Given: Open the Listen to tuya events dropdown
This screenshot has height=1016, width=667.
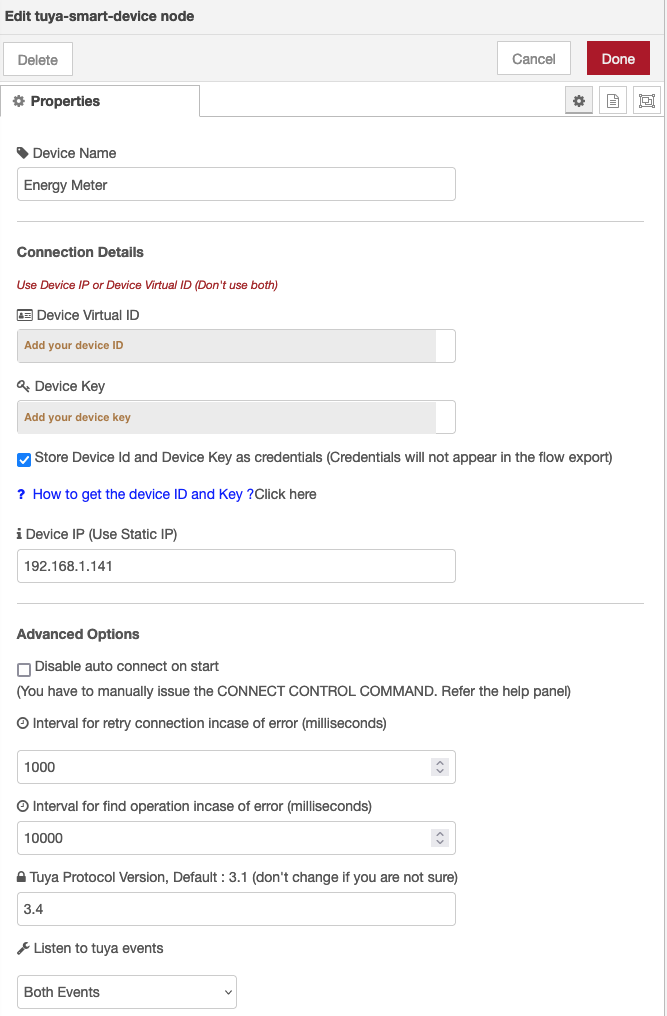Looking at the screenshot, I should click(x=127, y=992).
